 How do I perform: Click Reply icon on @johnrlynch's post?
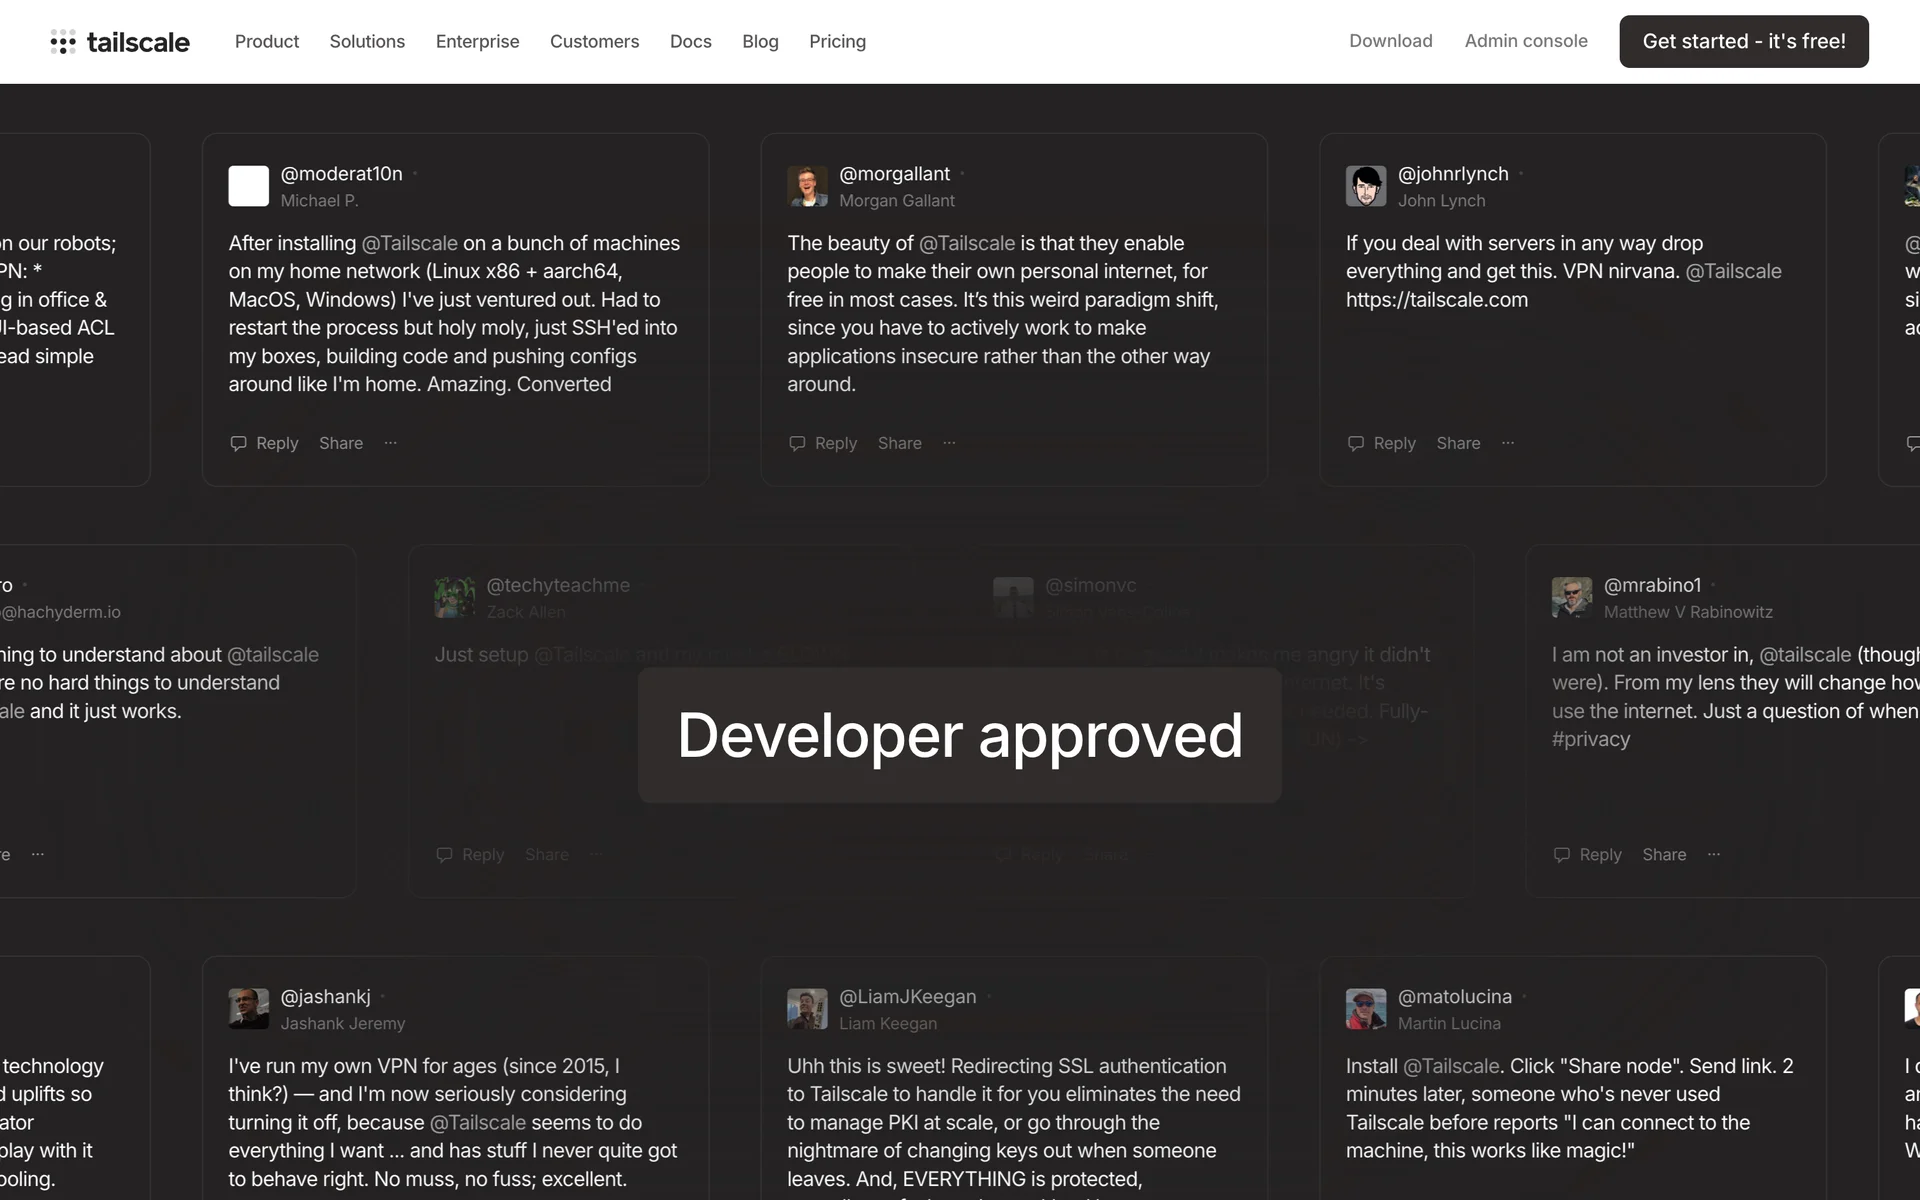(1356, 443)
